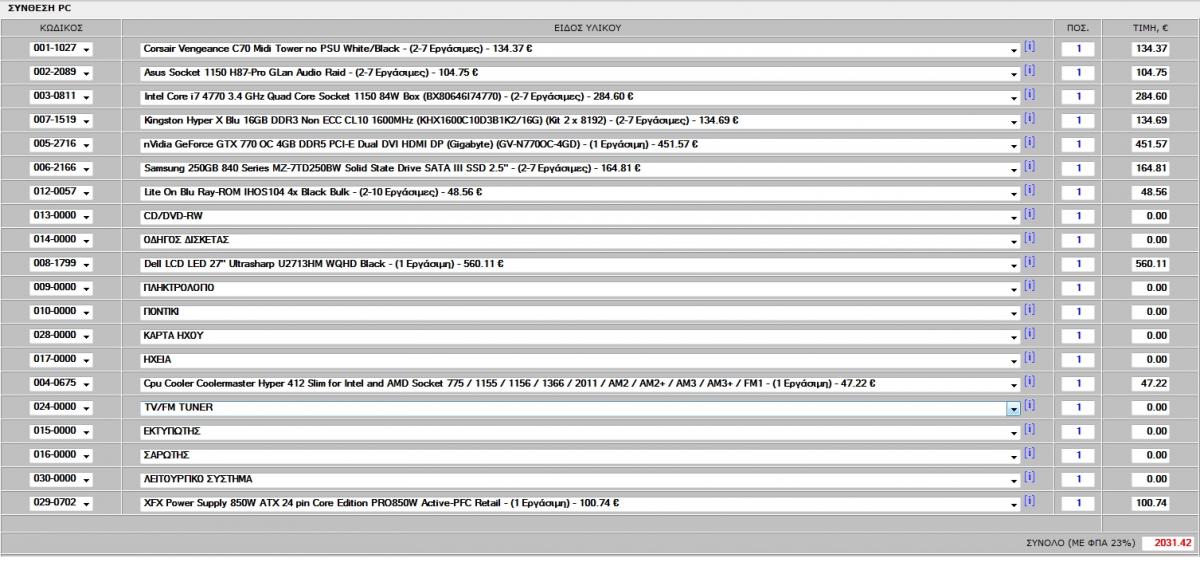Screen dimensions: 1200x574
Task: Click quantity field of Intel Core i7 row
Action: [x=1078, y=97]
